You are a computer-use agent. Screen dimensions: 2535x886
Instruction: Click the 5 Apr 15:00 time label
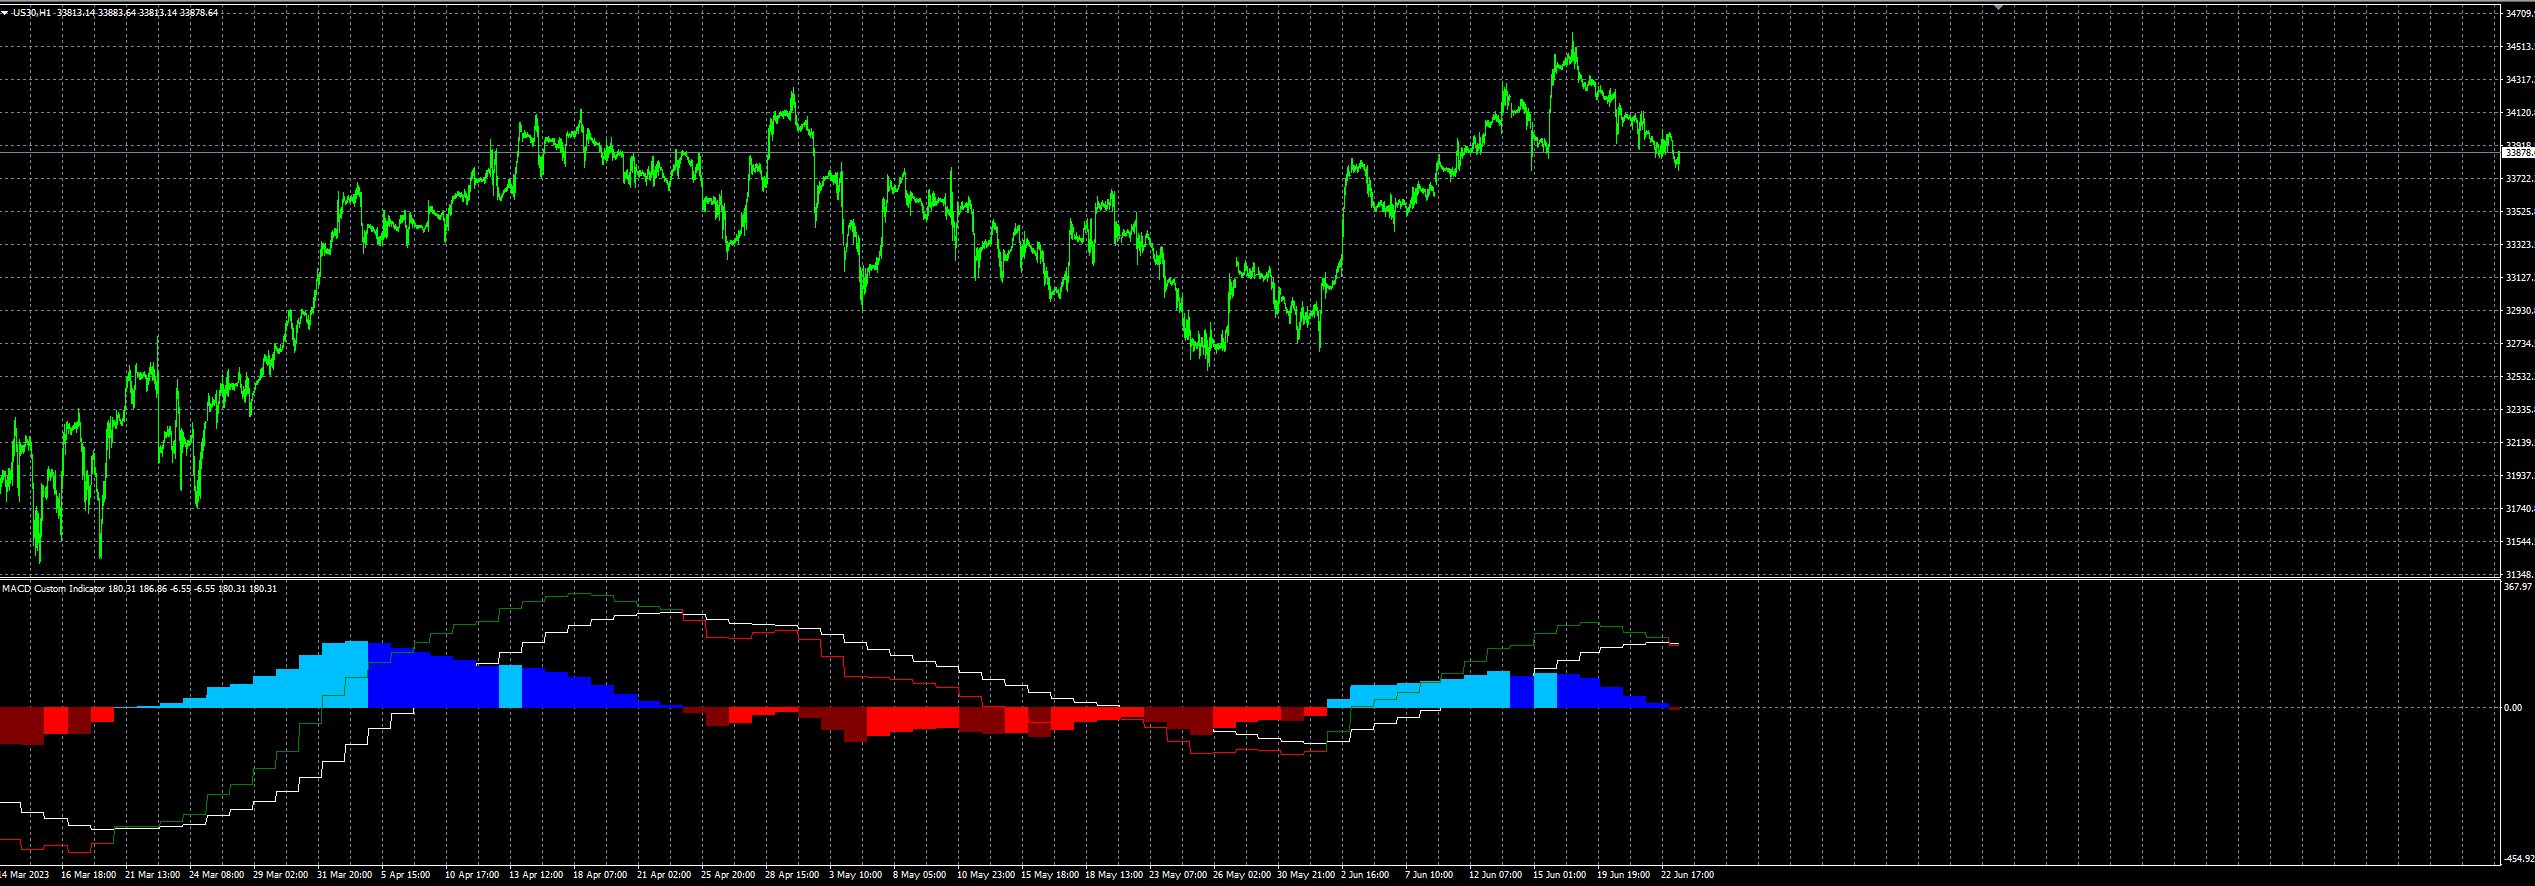(405, 875)
